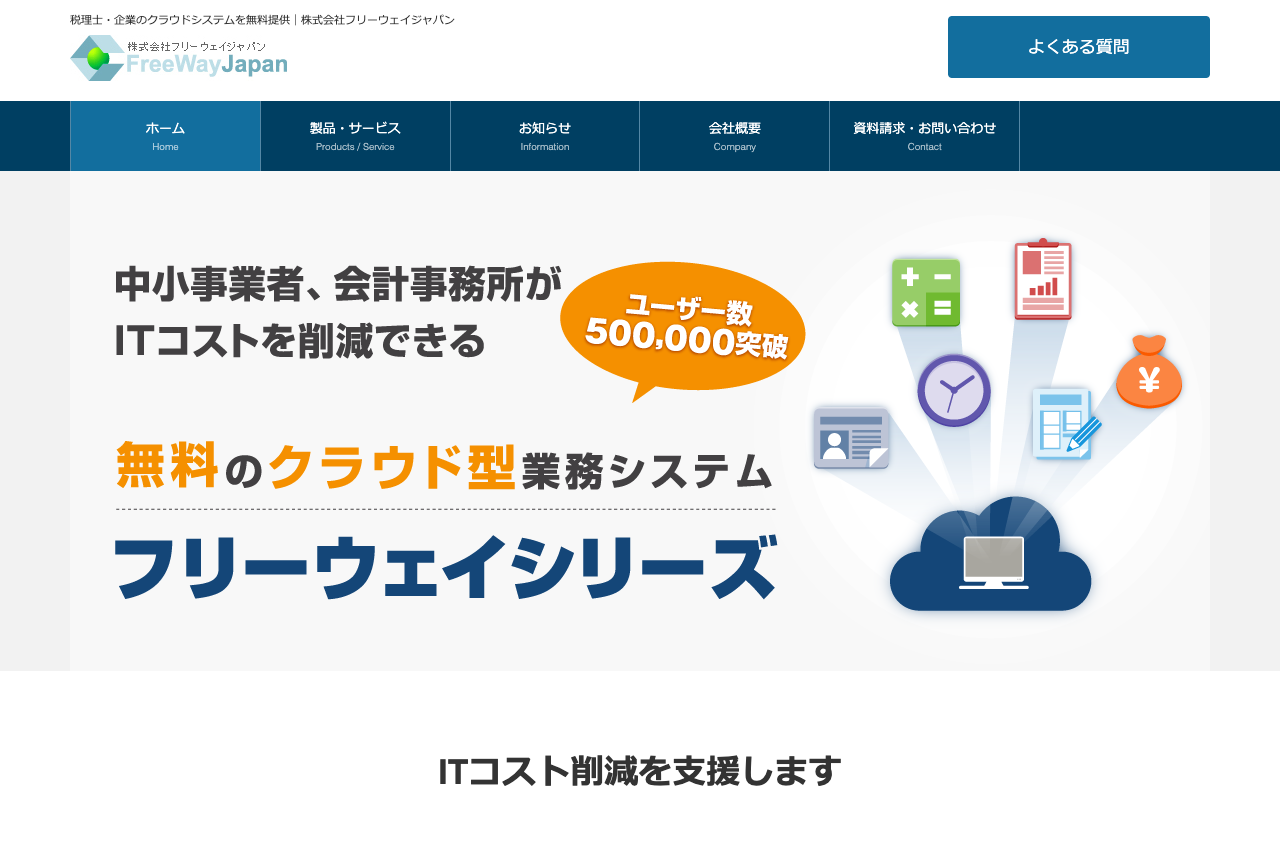Open the ホーム (Home) navigation tab
This screenshot has height=841, width=1280.
(x=164, y=135)
